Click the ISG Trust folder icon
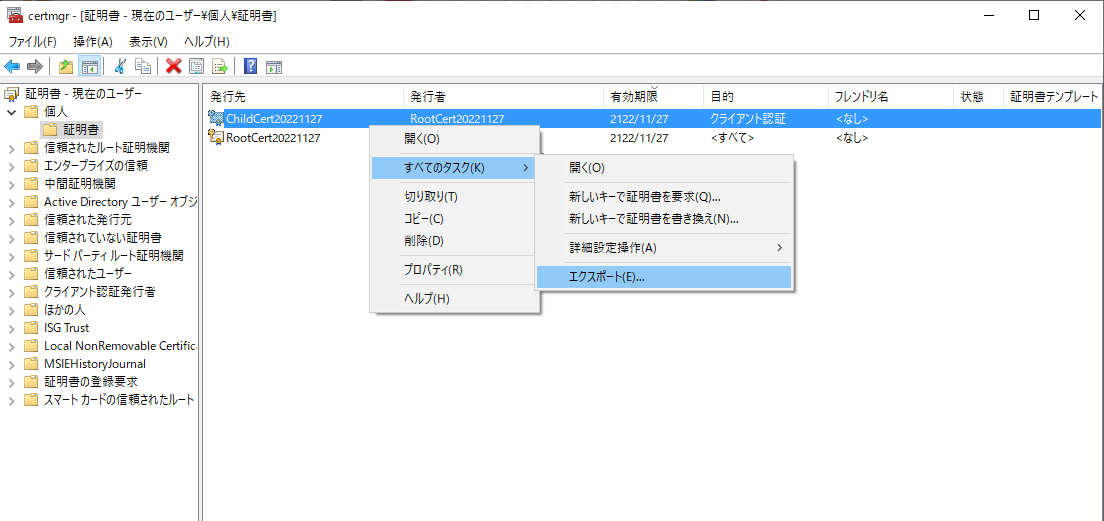This screenshot has height=521, width=1104. [x=30, y=328]
